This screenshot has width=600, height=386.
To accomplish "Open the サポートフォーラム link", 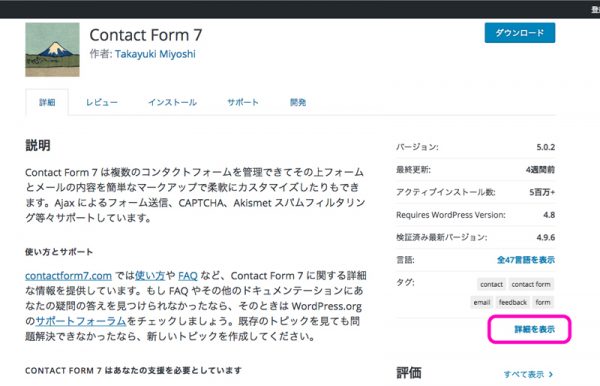I will [81, 321].
